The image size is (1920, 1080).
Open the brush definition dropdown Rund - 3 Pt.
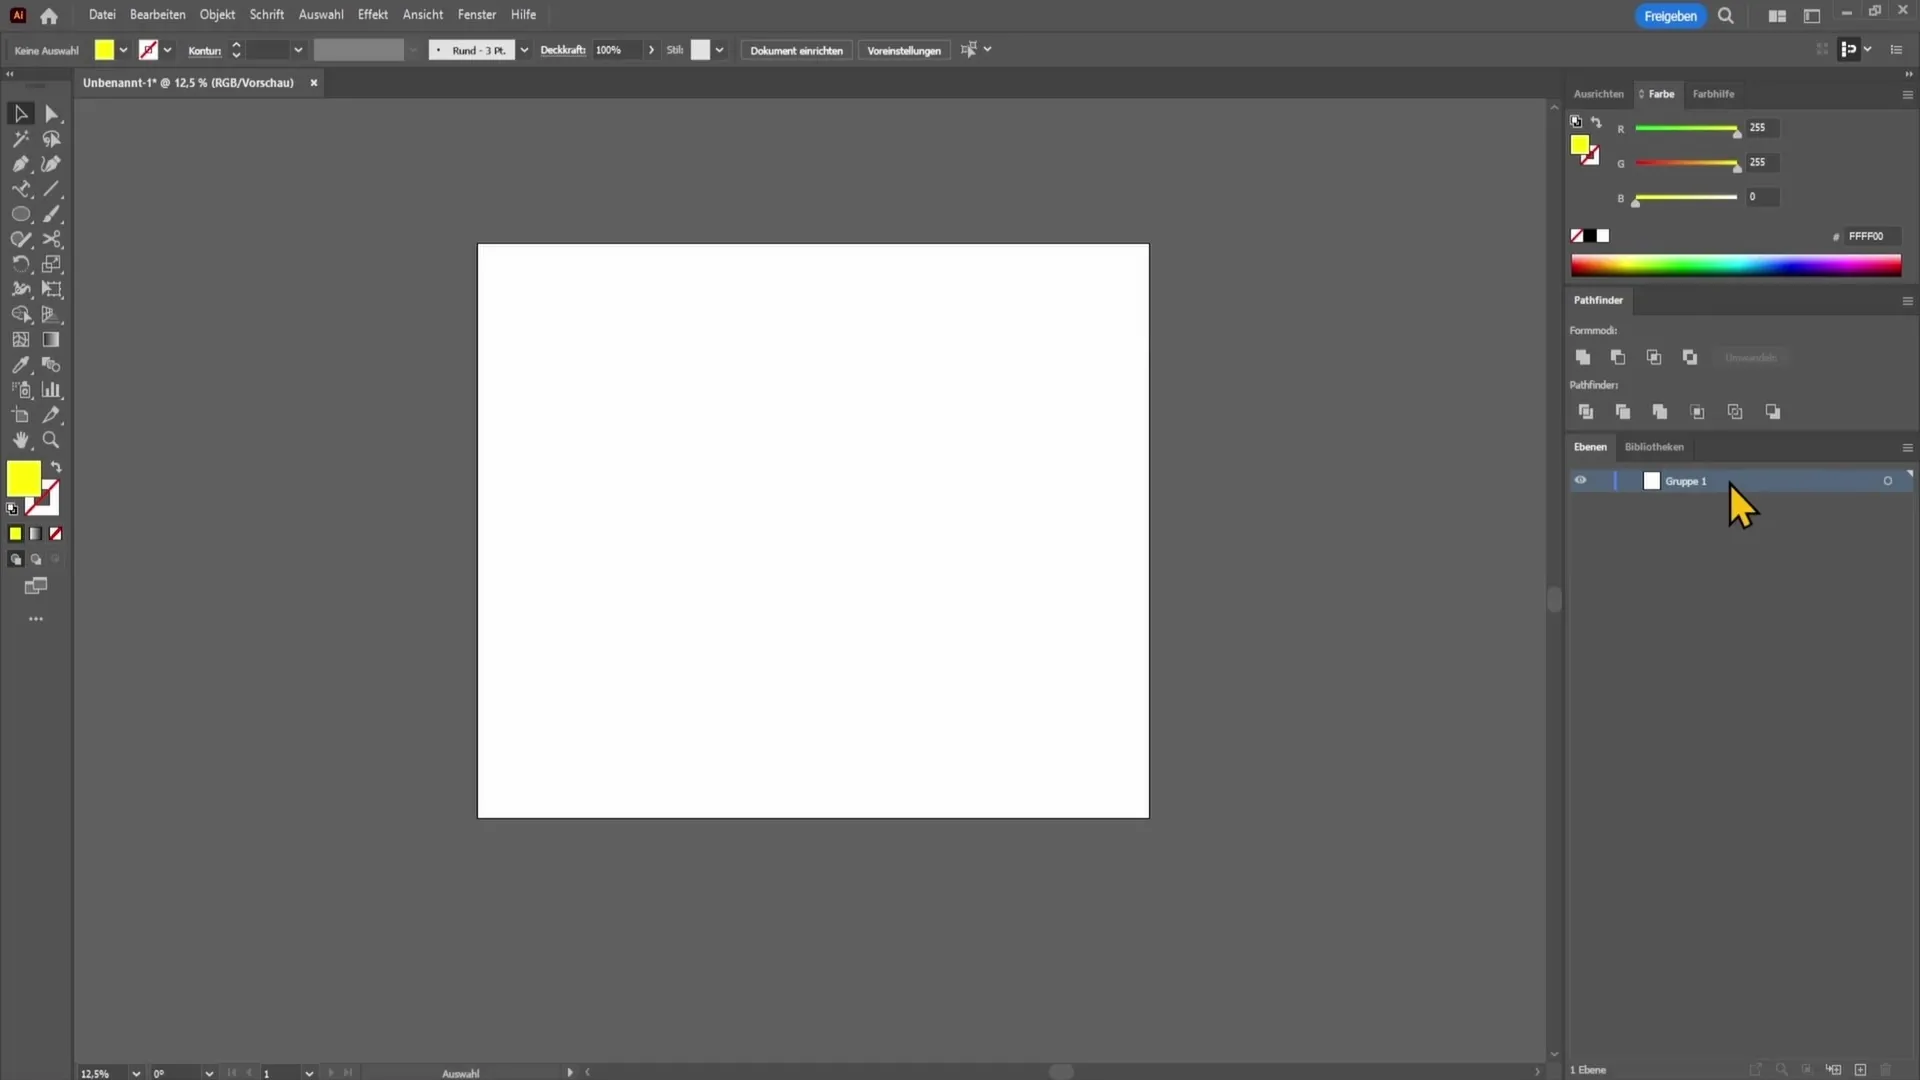(524, 50)
